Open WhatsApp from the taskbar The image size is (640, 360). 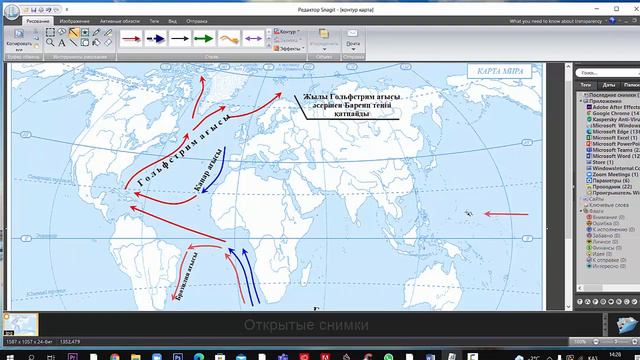[x=388, y=357]
